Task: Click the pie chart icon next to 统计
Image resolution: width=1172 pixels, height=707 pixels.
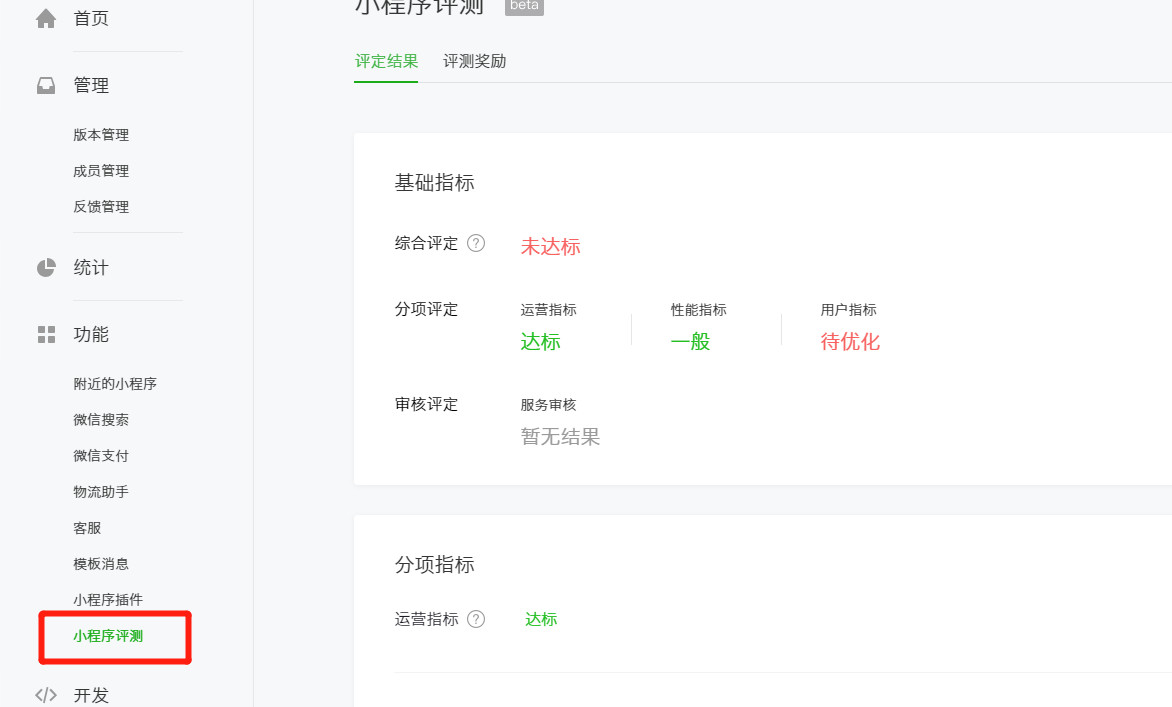Action: pyautogui.click(x=45, y=267)
